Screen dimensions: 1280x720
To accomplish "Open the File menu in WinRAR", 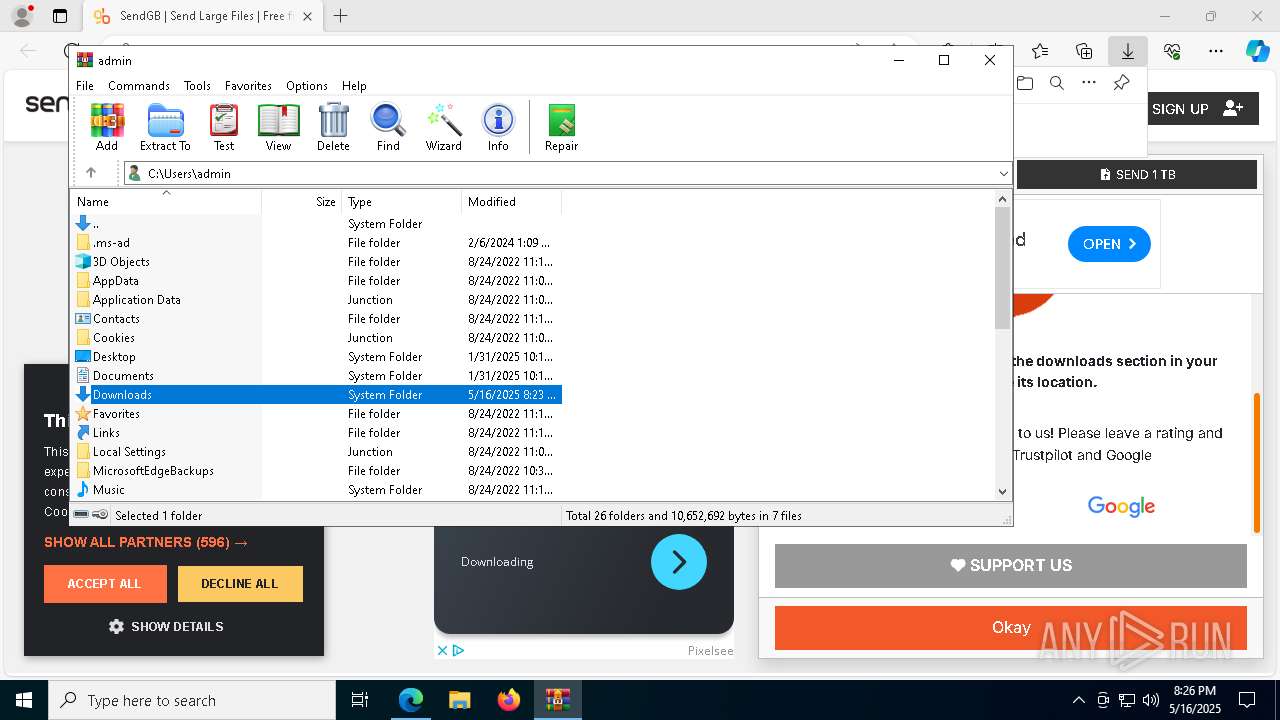I will (85, 86).
